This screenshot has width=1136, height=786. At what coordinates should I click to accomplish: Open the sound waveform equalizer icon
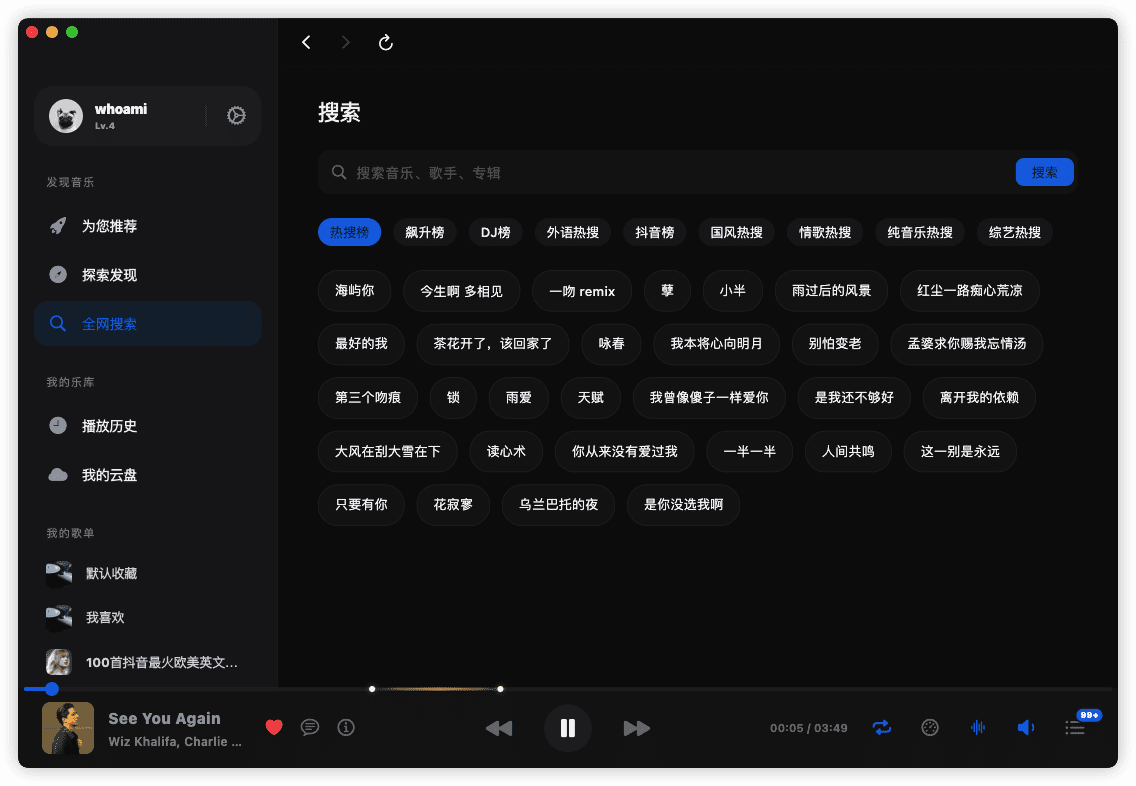977,727
